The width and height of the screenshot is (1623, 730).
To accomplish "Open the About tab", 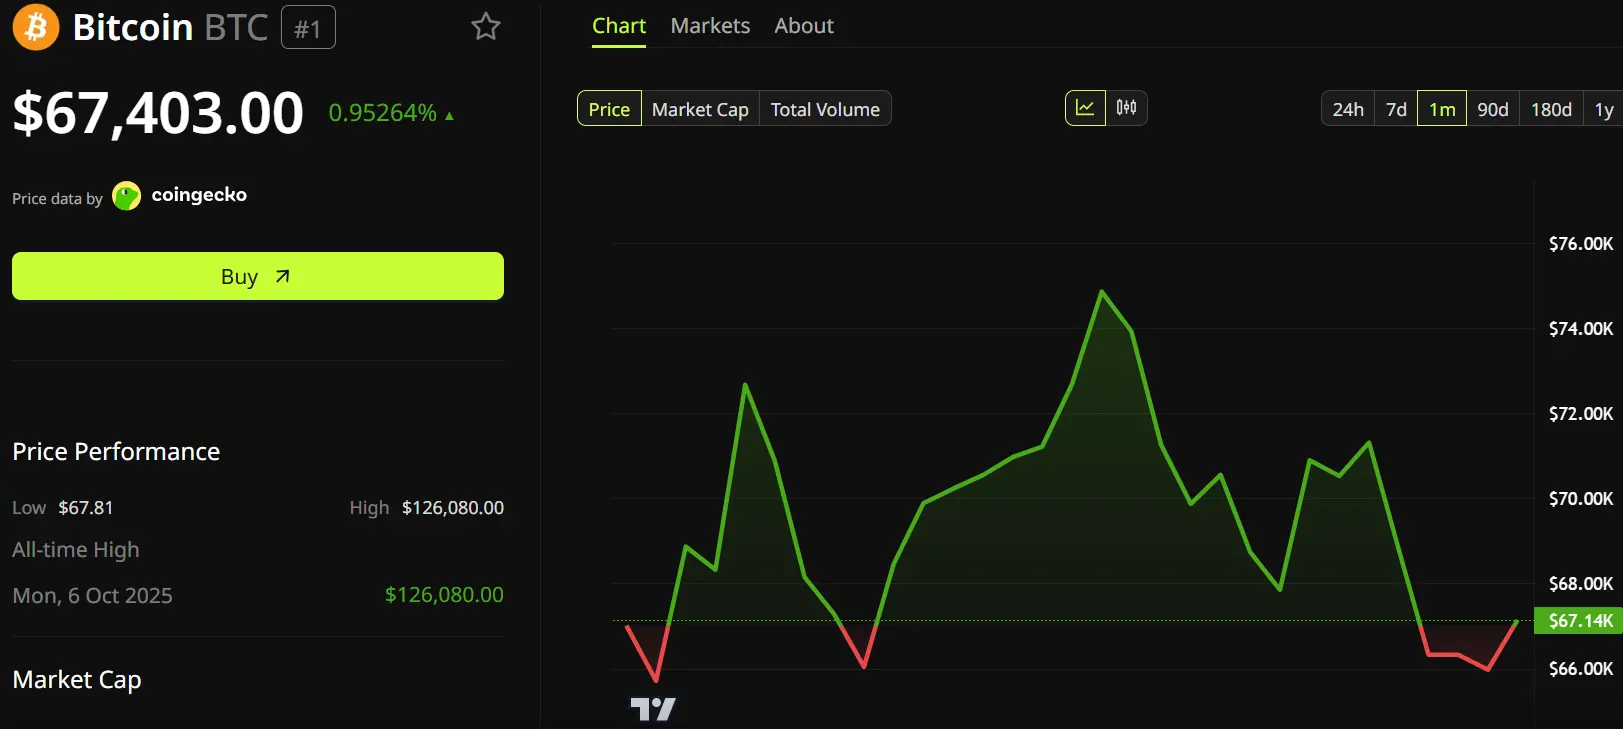I will [x=804, y=26].
